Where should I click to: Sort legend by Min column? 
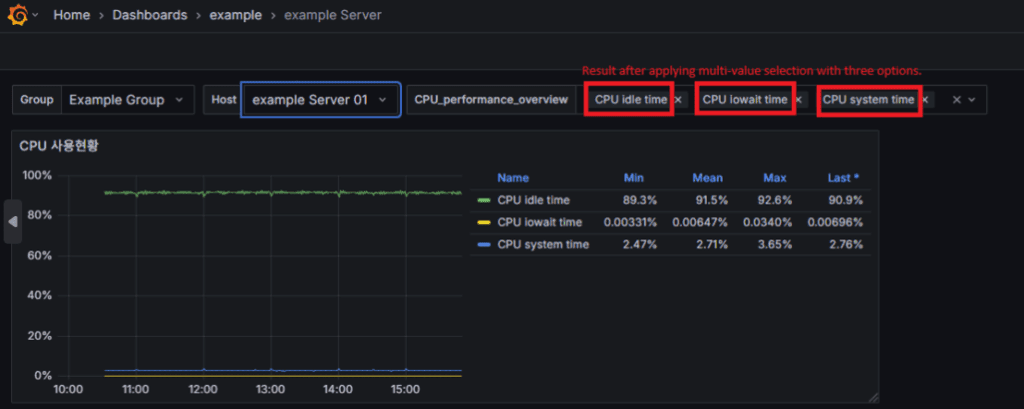point(634,177)
